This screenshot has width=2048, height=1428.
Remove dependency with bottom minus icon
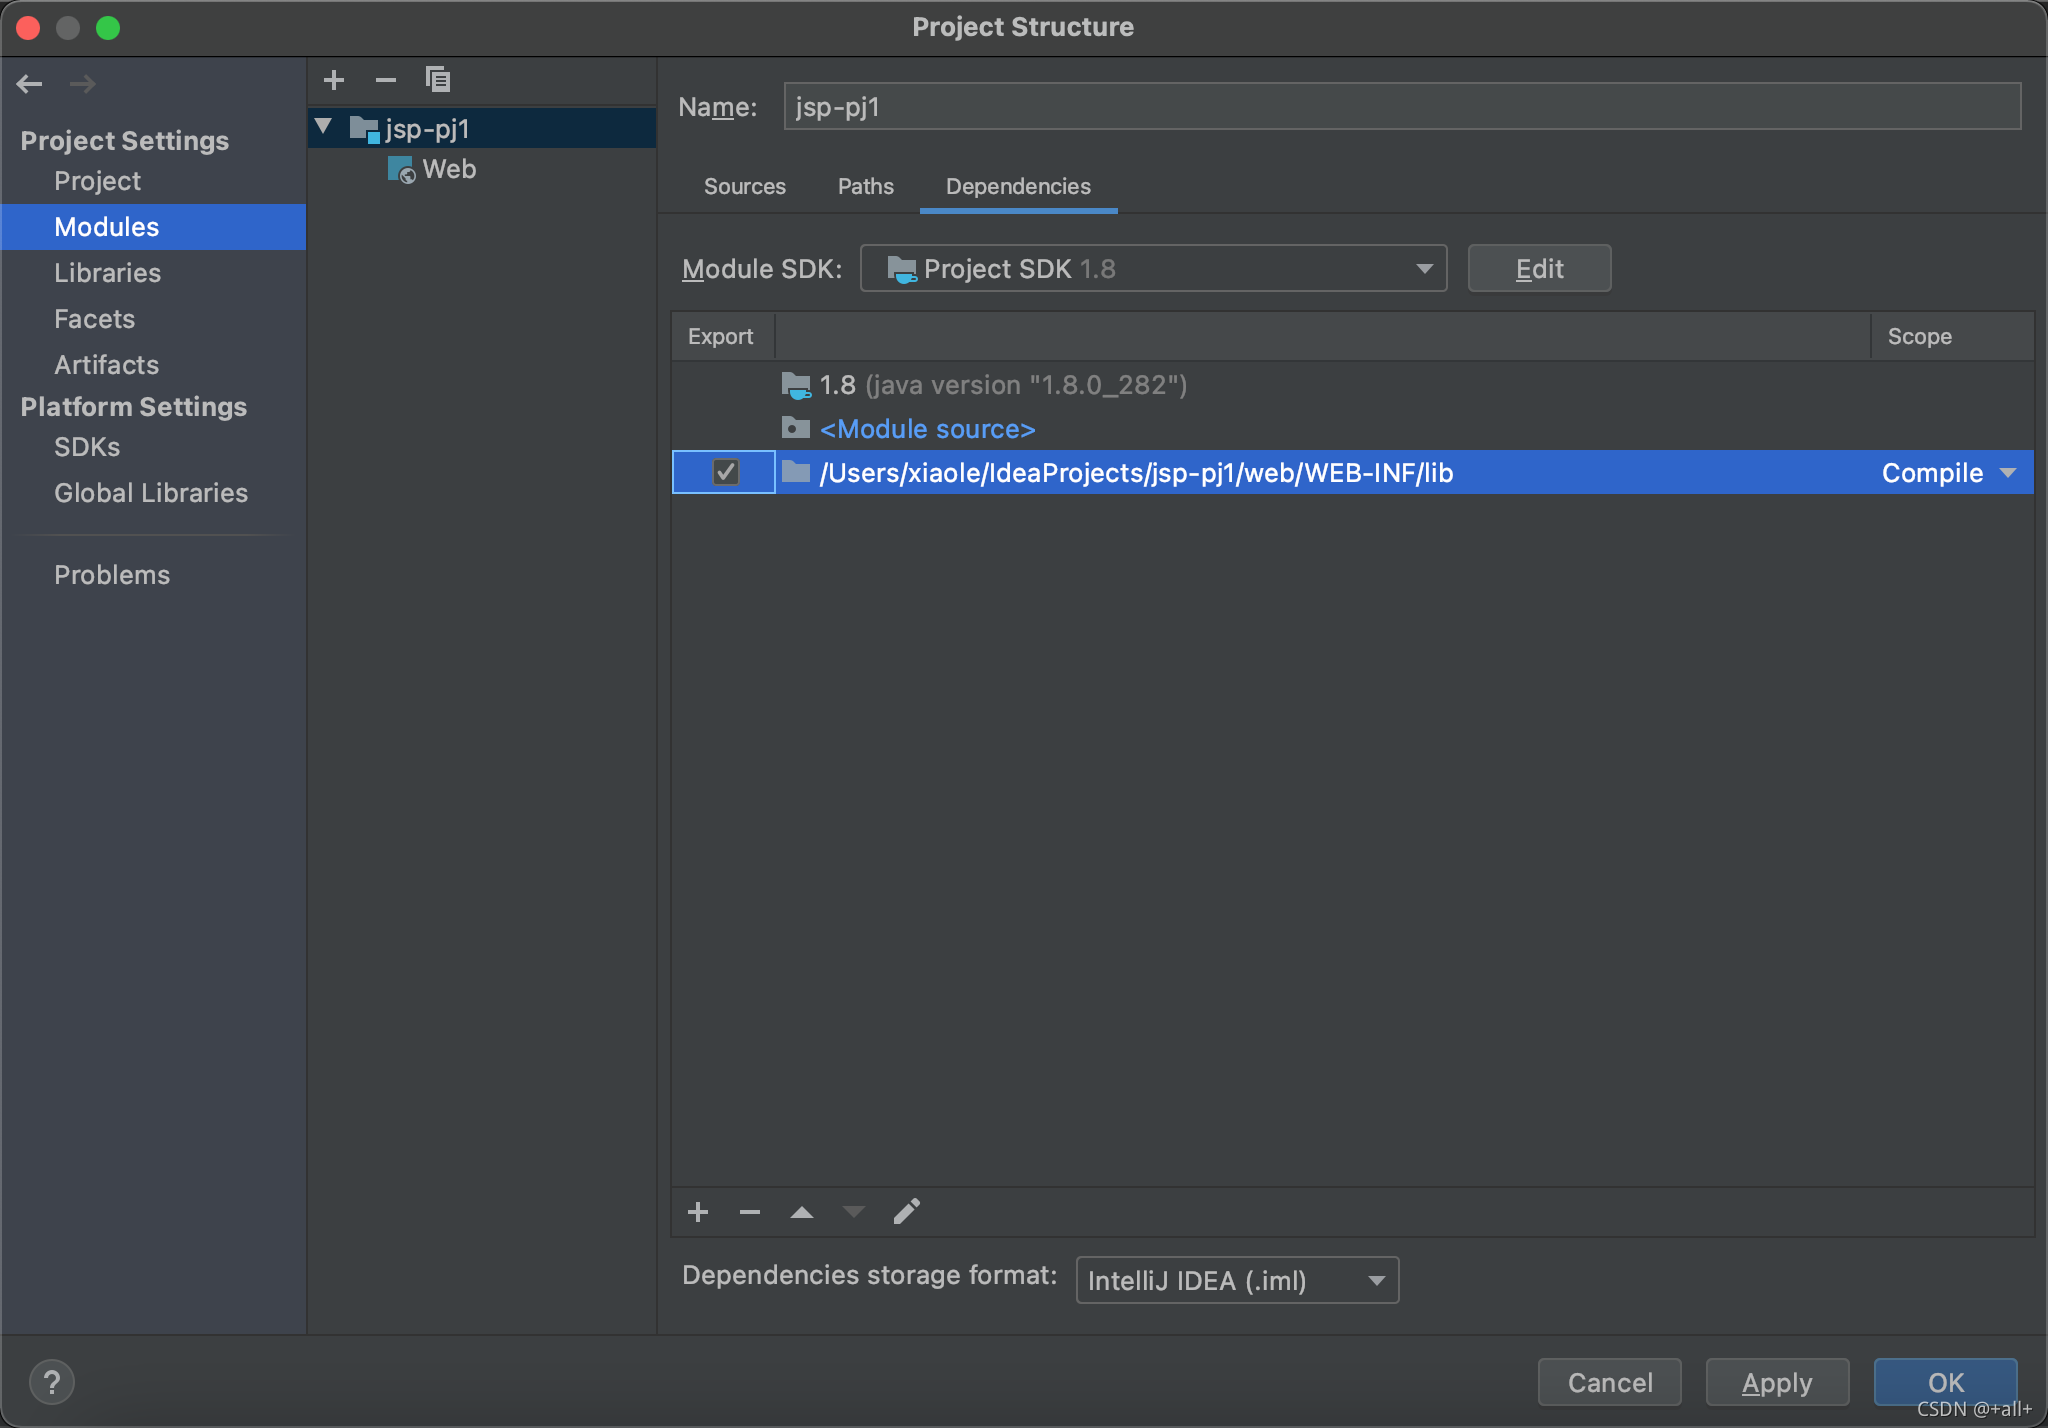pos(750,1212)
